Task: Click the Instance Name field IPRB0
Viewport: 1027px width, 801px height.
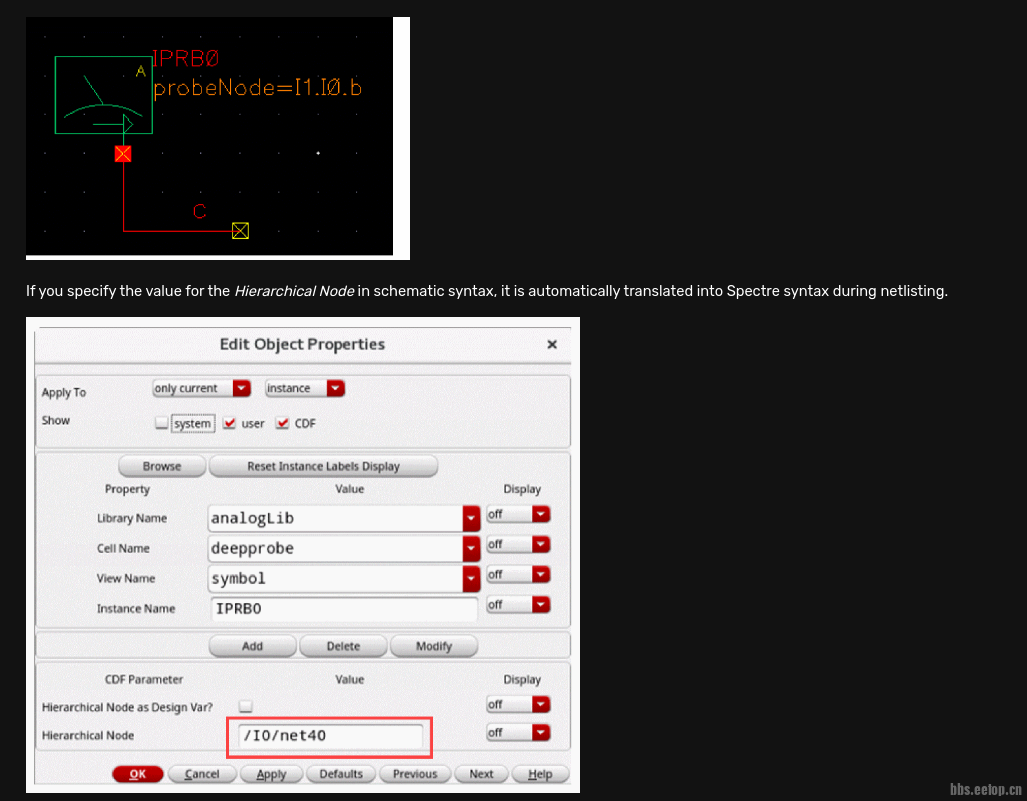Action: pyautogui.click(x=344, y=608)
